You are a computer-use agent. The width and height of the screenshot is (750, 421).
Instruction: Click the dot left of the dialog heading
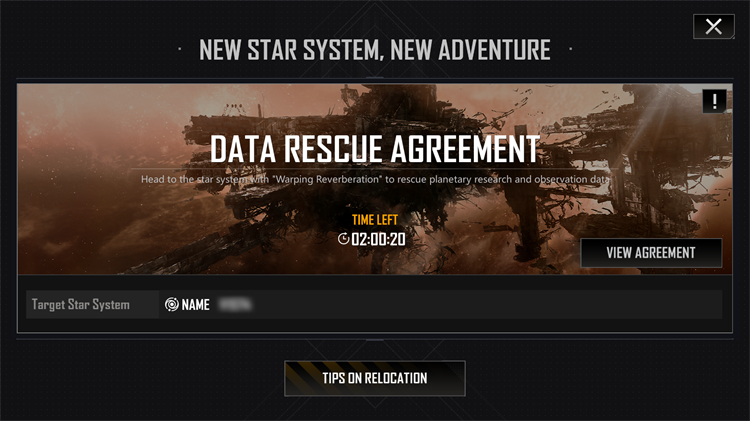coord(179,49)
